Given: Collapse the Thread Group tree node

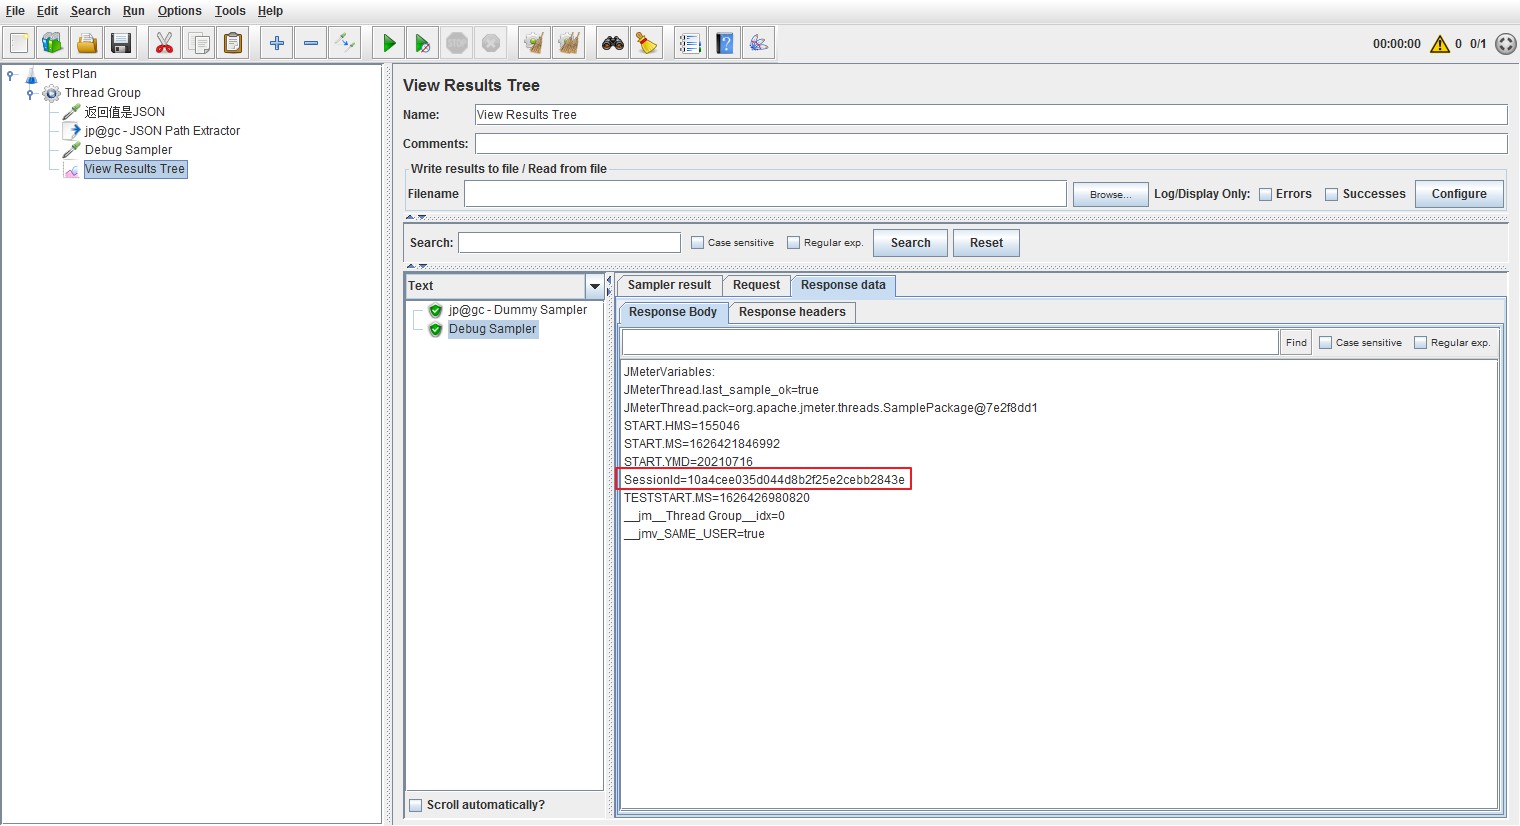Looking at the screenshot, I should [x=31, y=94].
